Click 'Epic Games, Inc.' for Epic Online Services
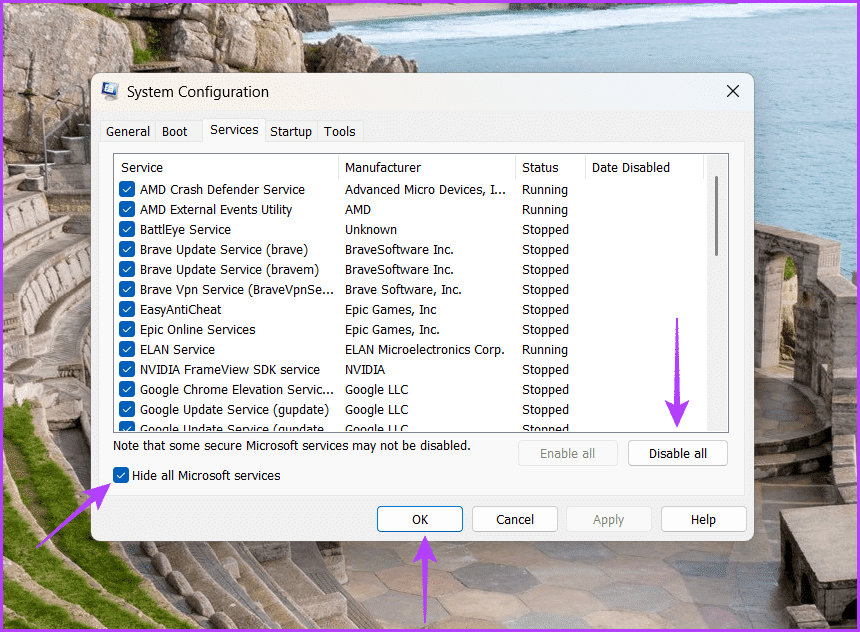 [392, 329]
